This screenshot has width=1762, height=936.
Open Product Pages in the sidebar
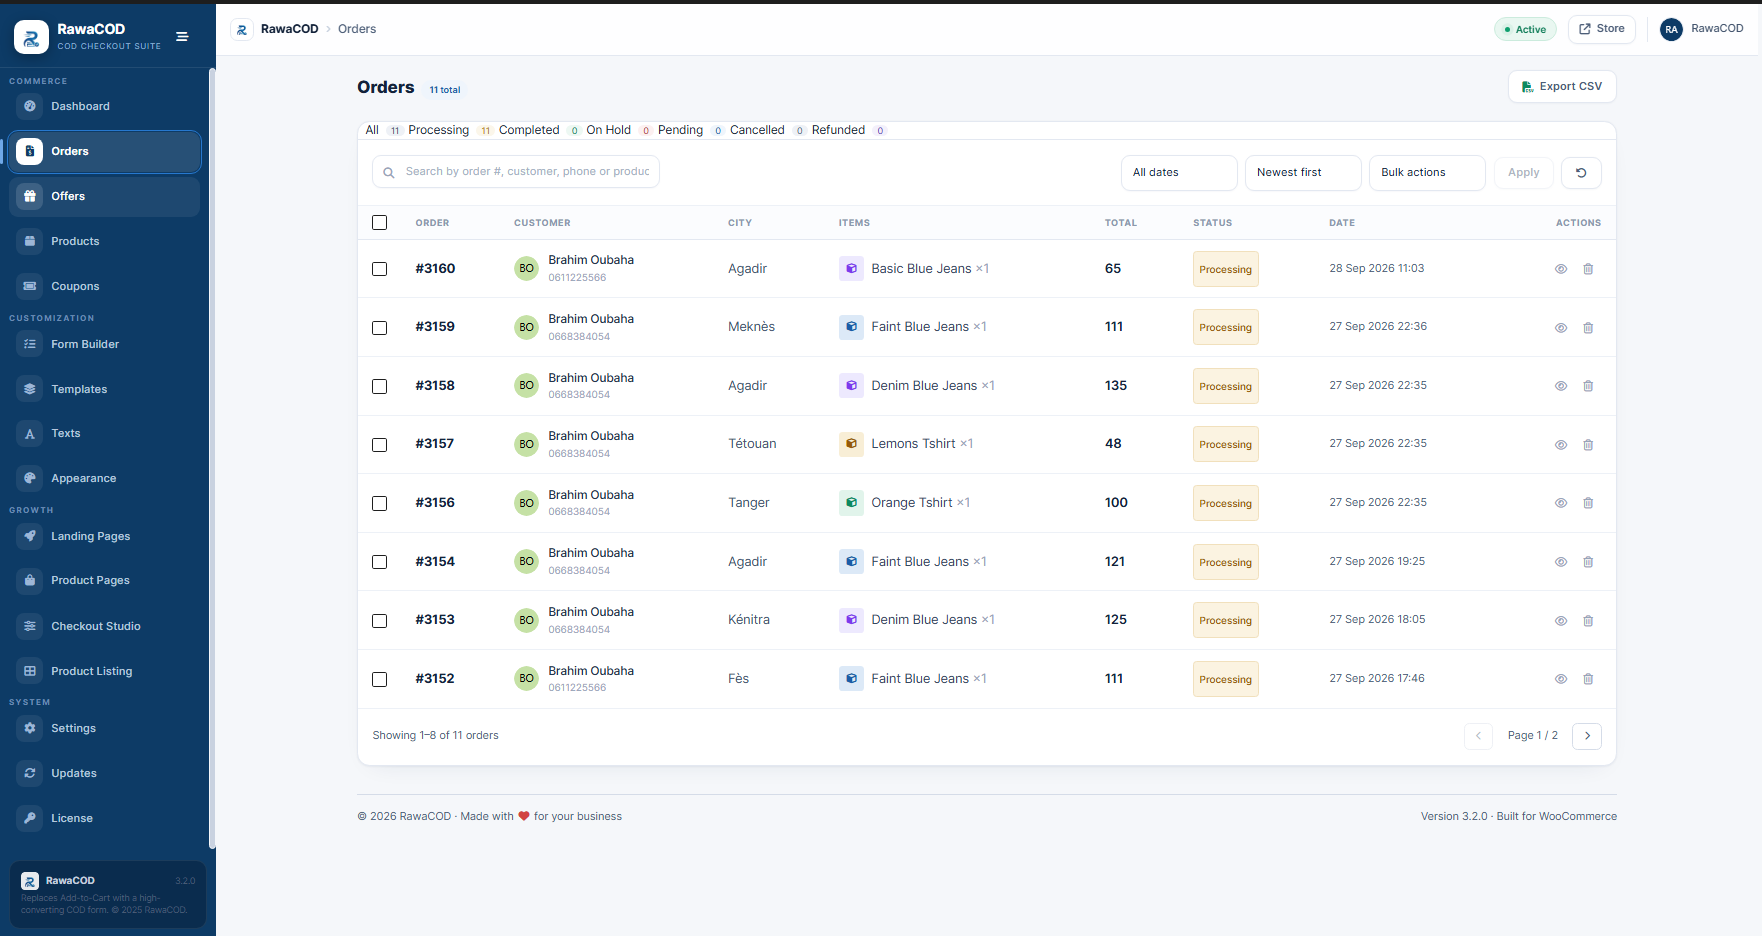tap(105, 580)
